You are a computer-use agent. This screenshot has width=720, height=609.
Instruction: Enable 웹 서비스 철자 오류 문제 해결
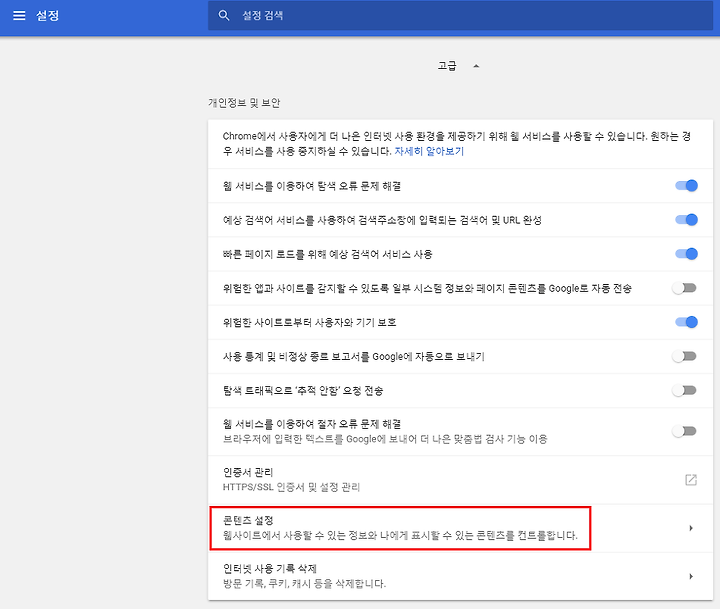click(685, 431)
